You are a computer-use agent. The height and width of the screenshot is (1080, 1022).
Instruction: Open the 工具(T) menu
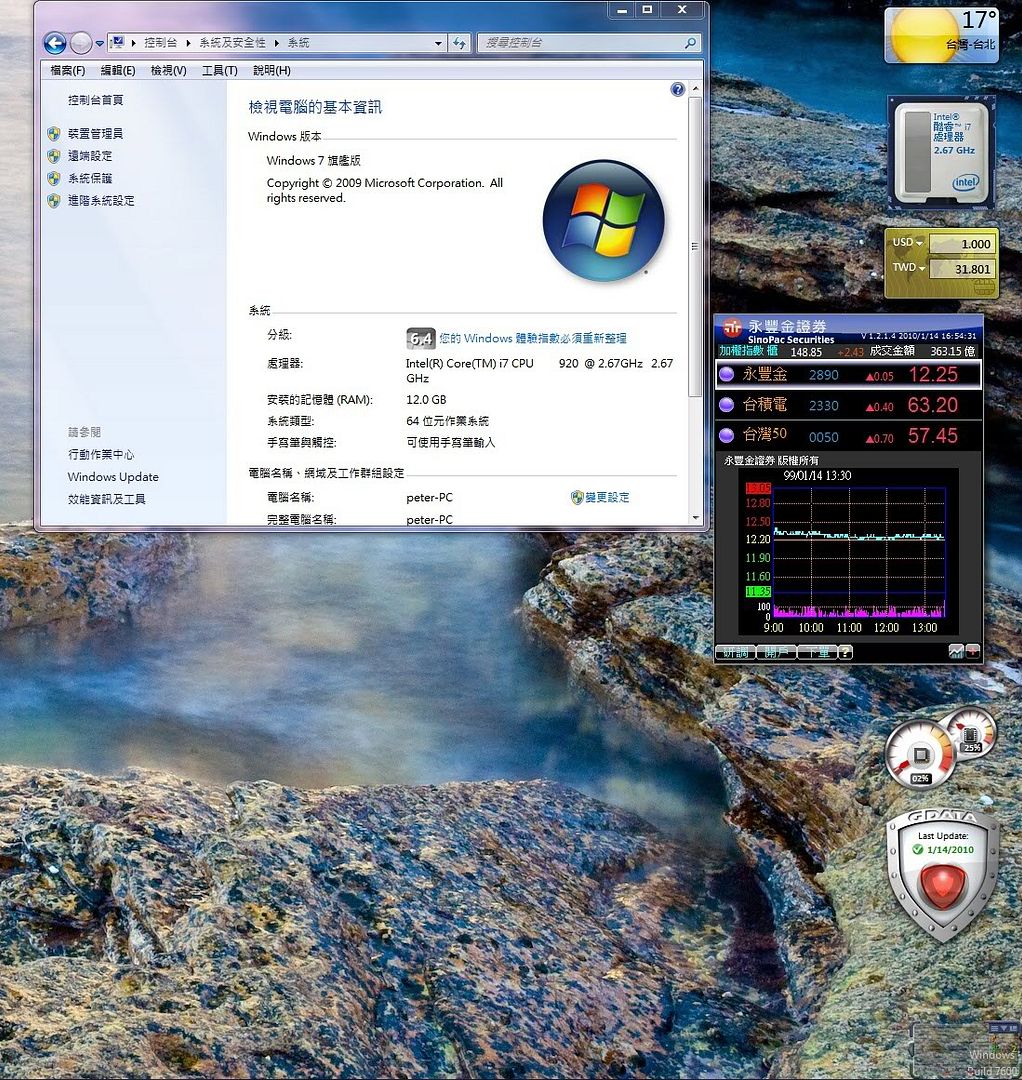[220, 70]
